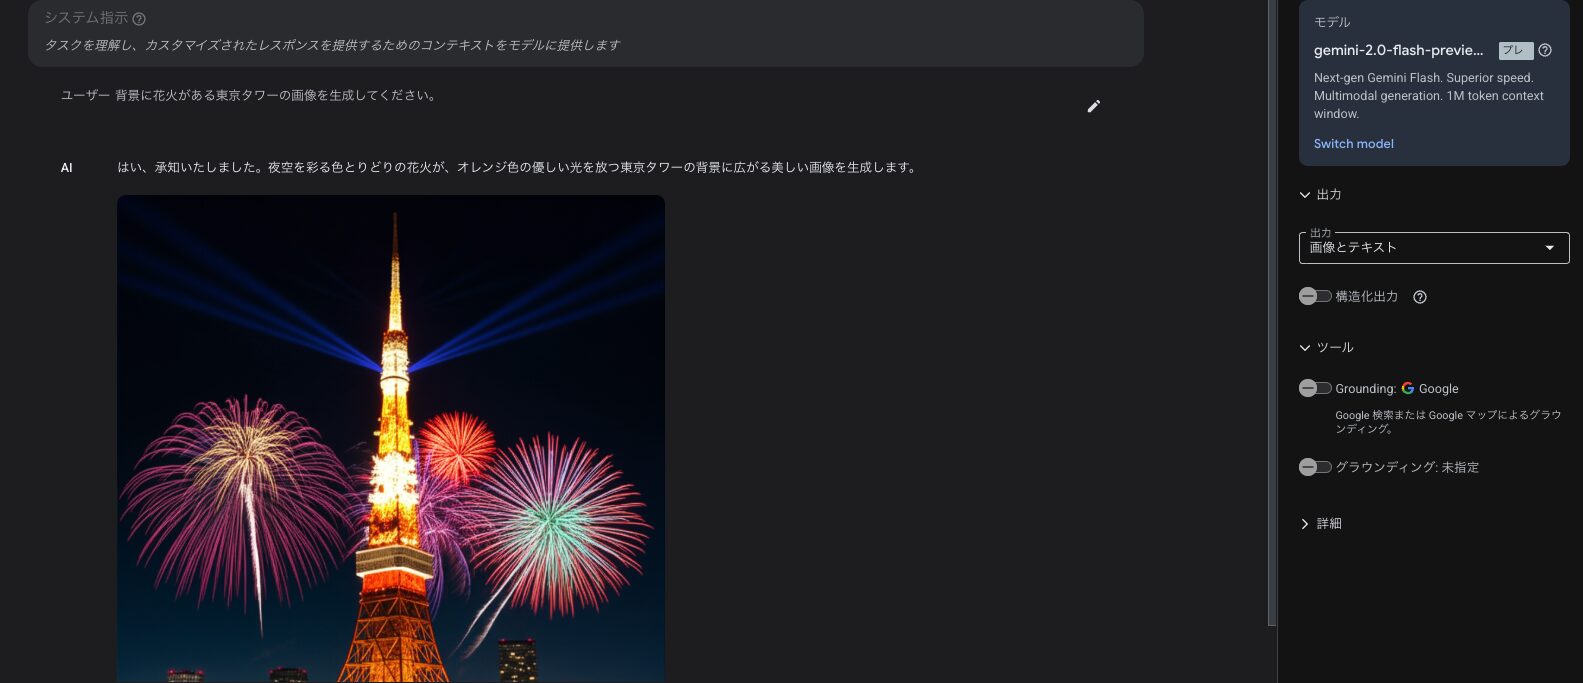Click help icon next to 構造化出力
1583x683 pixels.
pos(1419,297)
